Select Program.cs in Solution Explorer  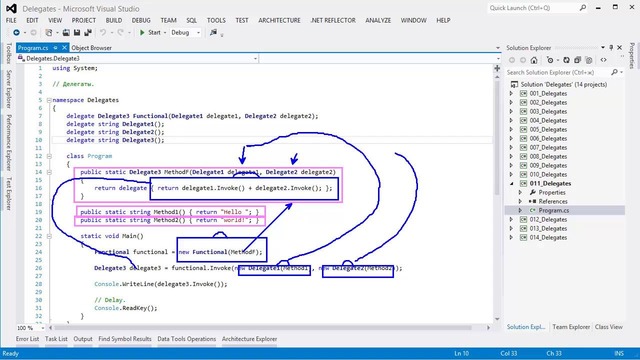(553, 210)
